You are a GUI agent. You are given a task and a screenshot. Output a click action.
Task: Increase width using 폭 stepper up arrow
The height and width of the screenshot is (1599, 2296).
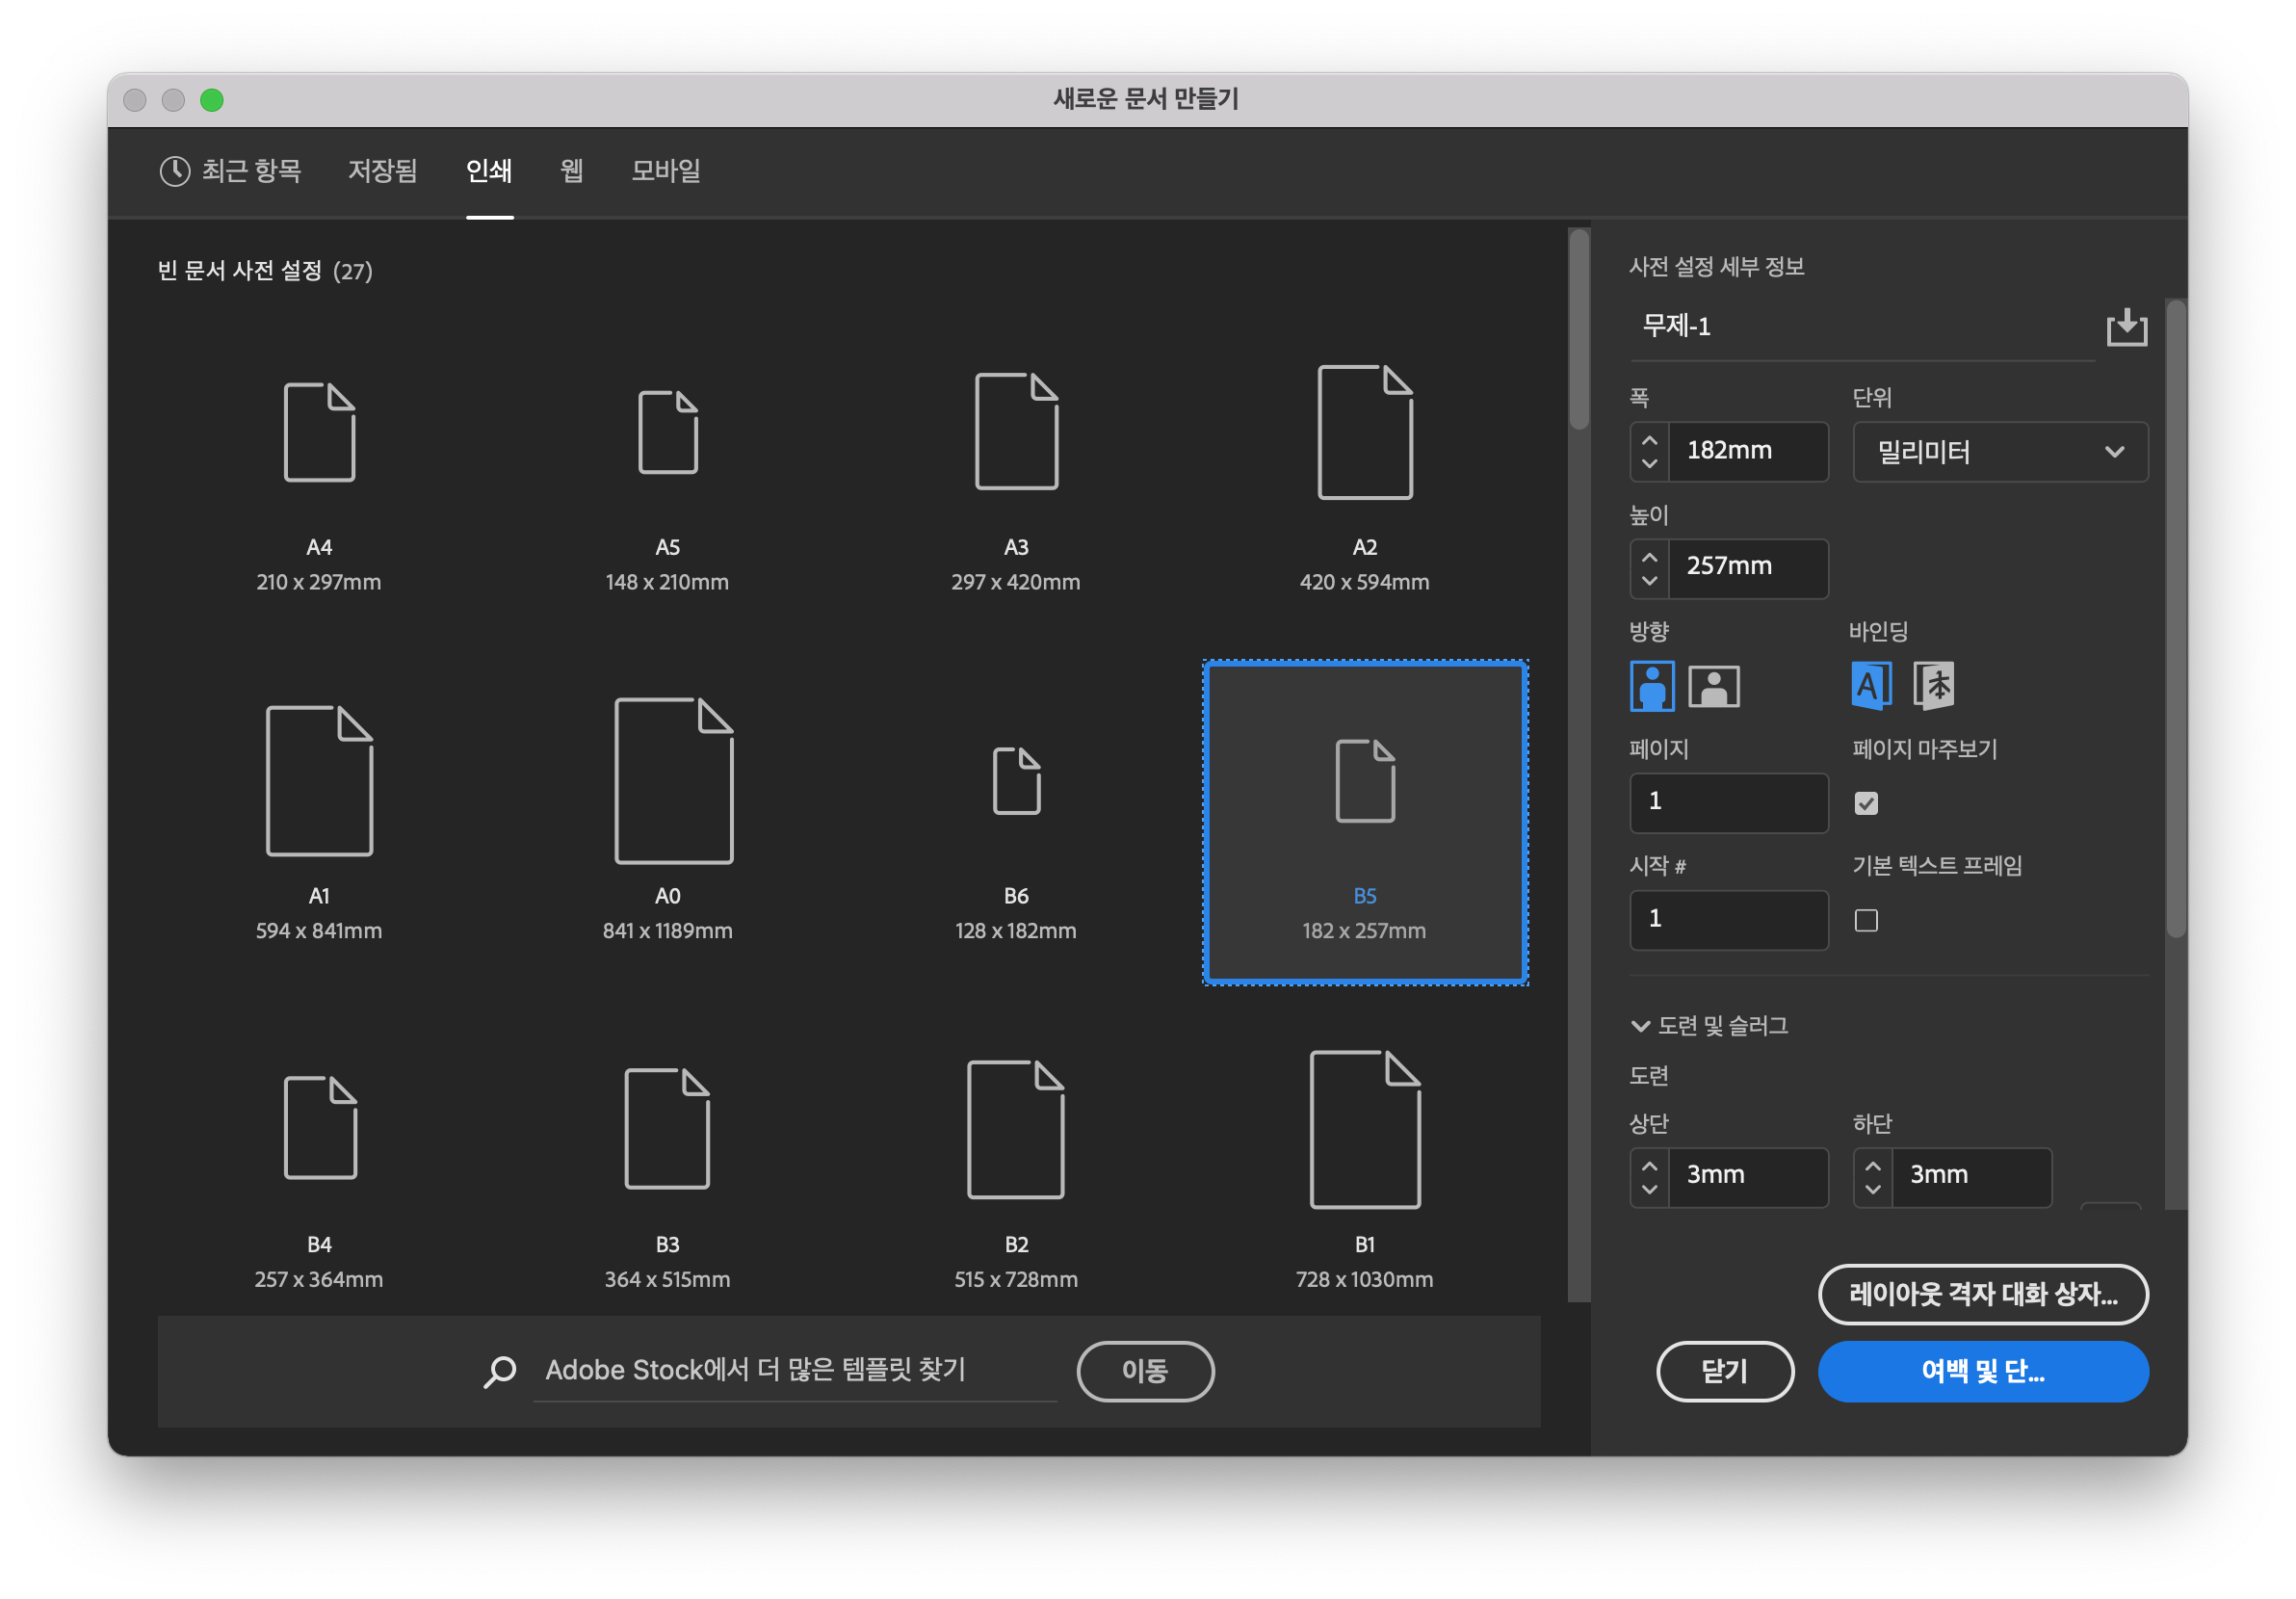coord(1649,440)
